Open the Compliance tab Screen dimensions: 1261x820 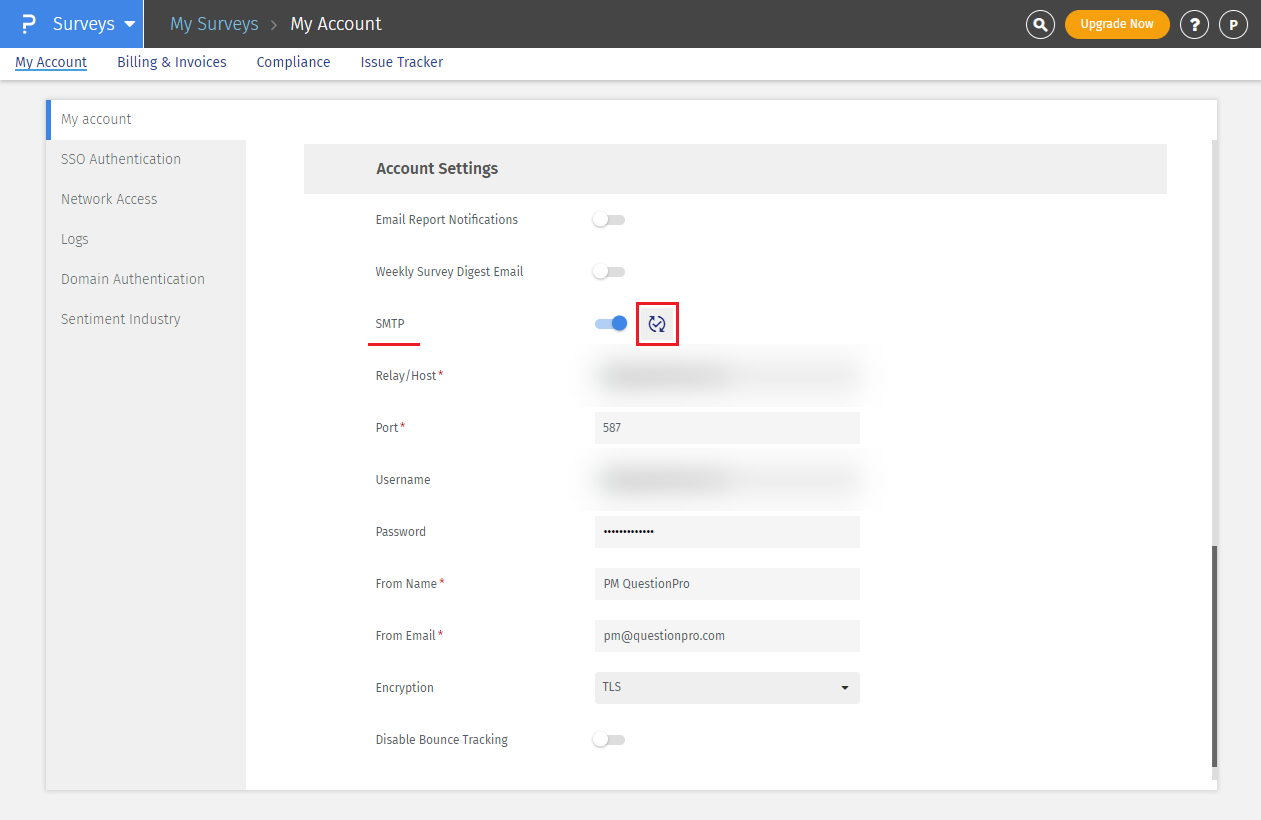[293, 62]
